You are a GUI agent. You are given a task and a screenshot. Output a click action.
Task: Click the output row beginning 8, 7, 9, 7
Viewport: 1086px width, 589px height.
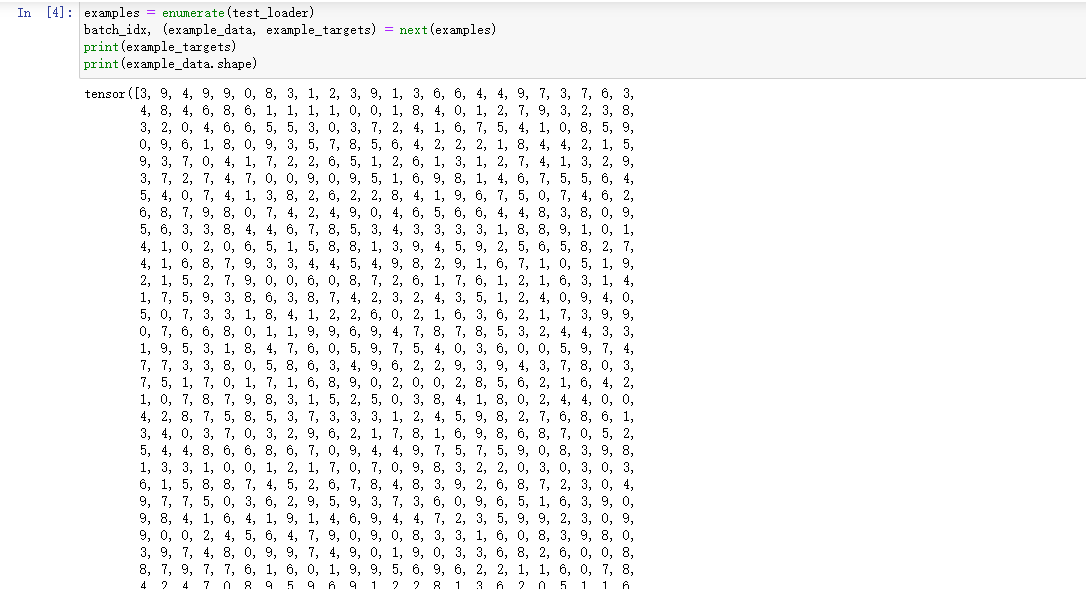386,570
